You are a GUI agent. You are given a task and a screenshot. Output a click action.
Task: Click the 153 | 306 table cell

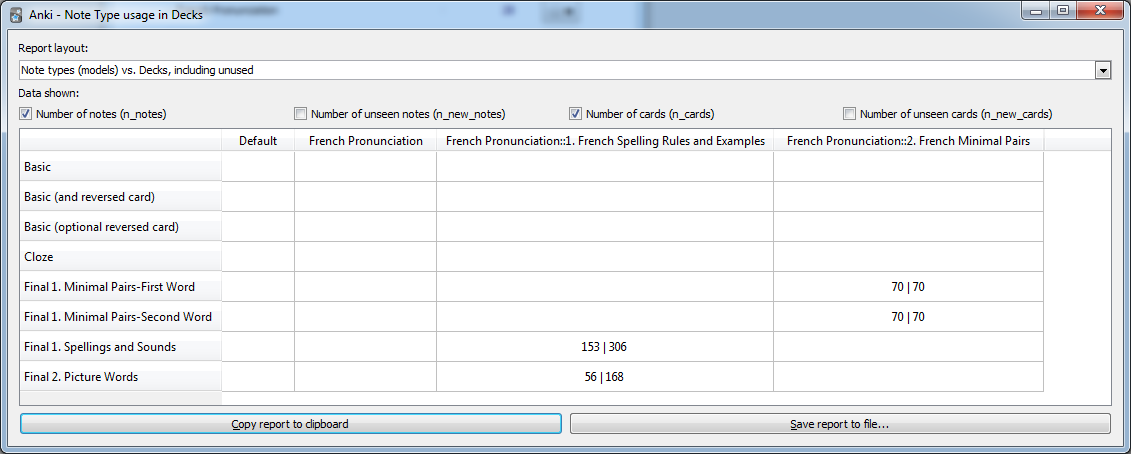[605, 347]
